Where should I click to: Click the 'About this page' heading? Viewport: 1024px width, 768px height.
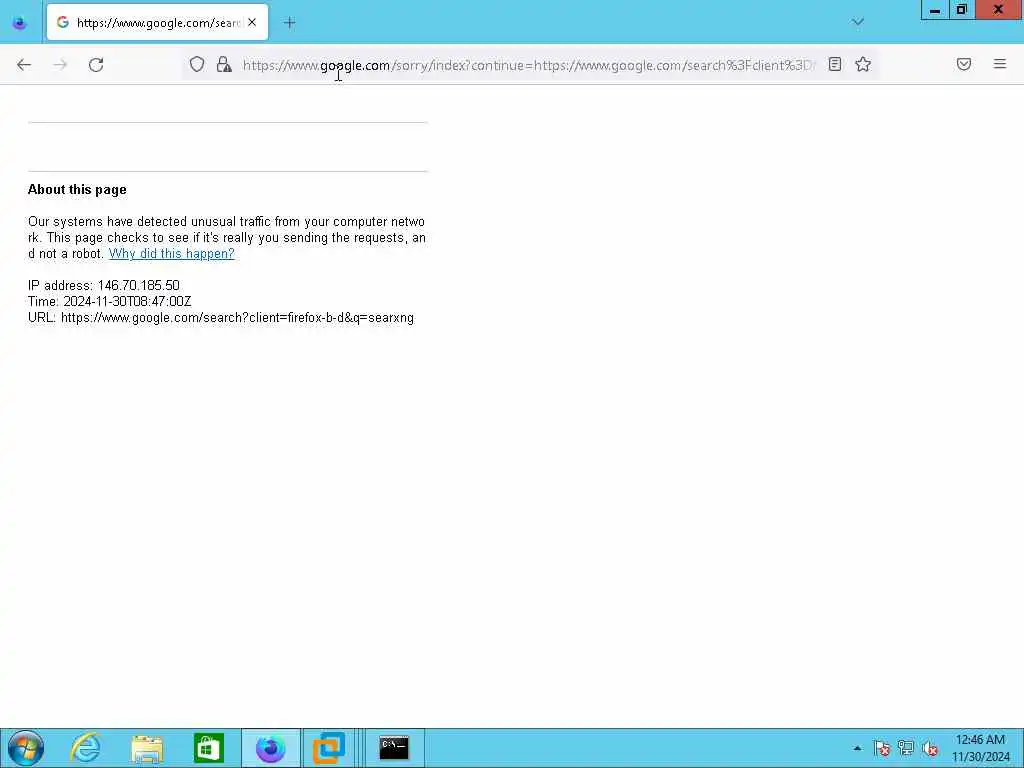coord(77,189)
